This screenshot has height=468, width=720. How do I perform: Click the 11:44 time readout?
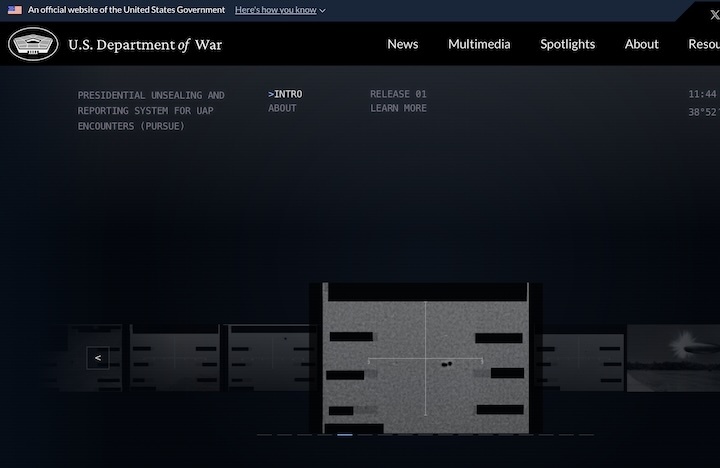(702, 94)
